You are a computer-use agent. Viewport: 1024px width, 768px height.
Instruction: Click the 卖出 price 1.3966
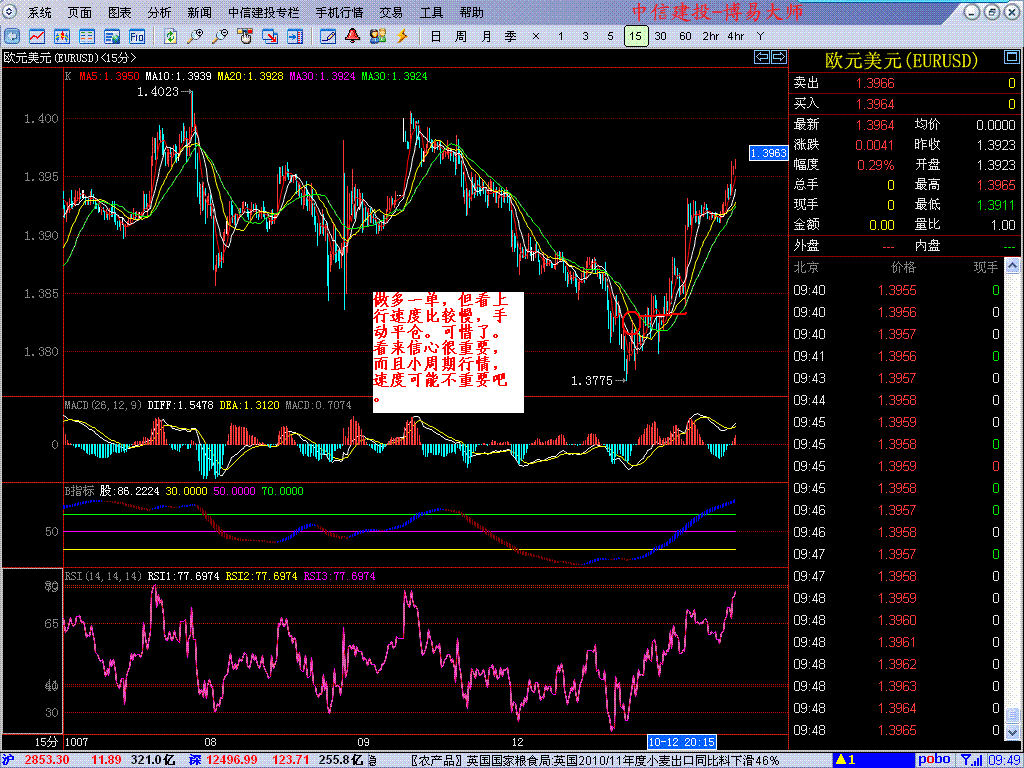click(x=875, y=83)
